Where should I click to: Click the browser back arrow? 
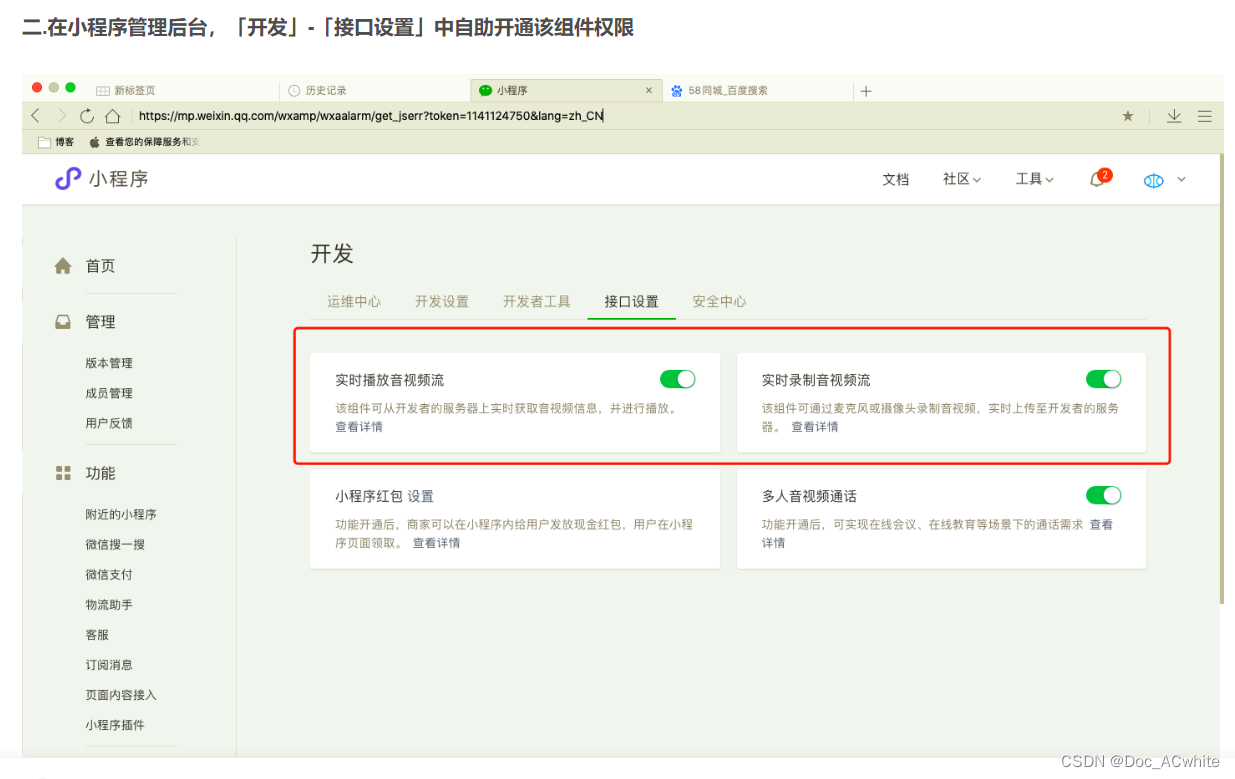click(x=36, y=116)
